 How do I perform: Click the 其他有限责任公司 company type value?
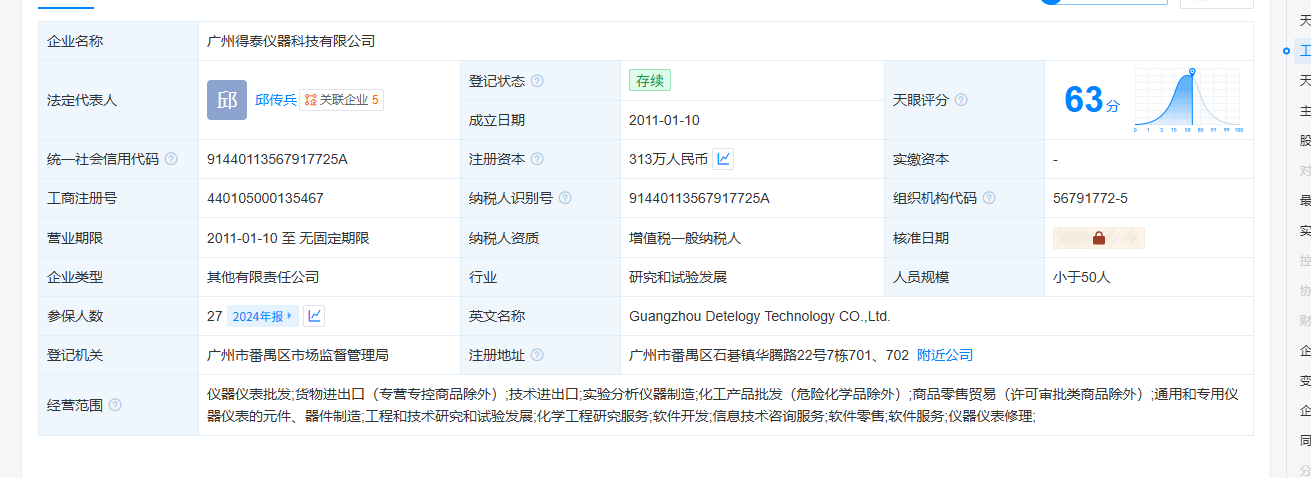pos(263,277)
